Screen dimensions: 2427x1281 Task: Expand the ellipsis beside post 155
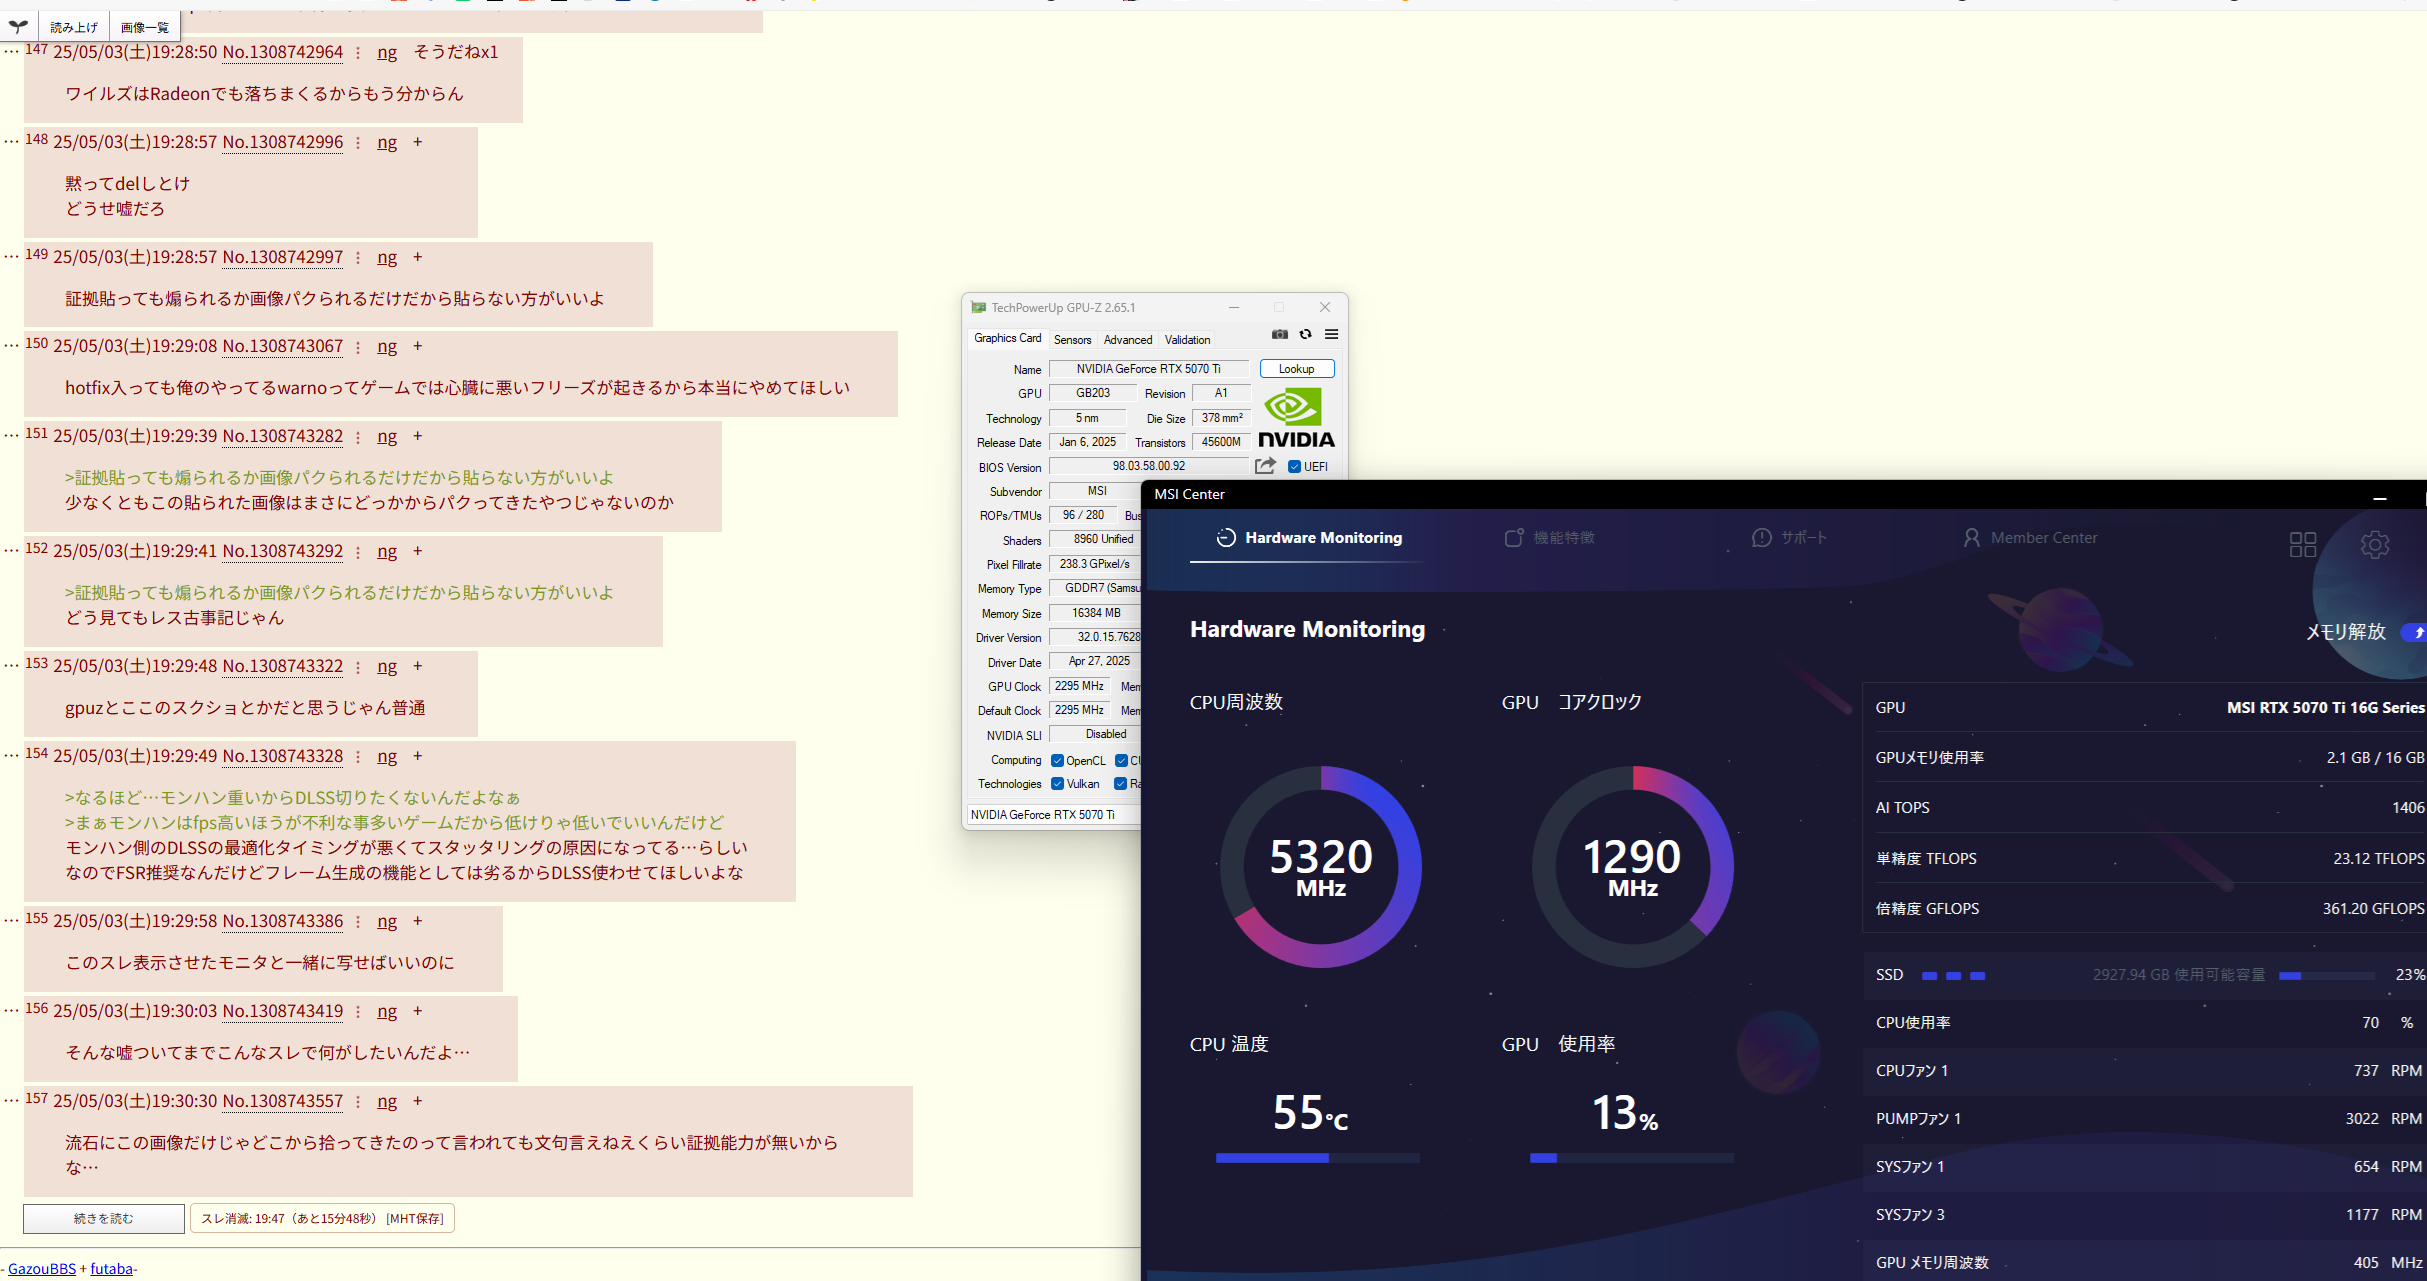pos(11,920)
